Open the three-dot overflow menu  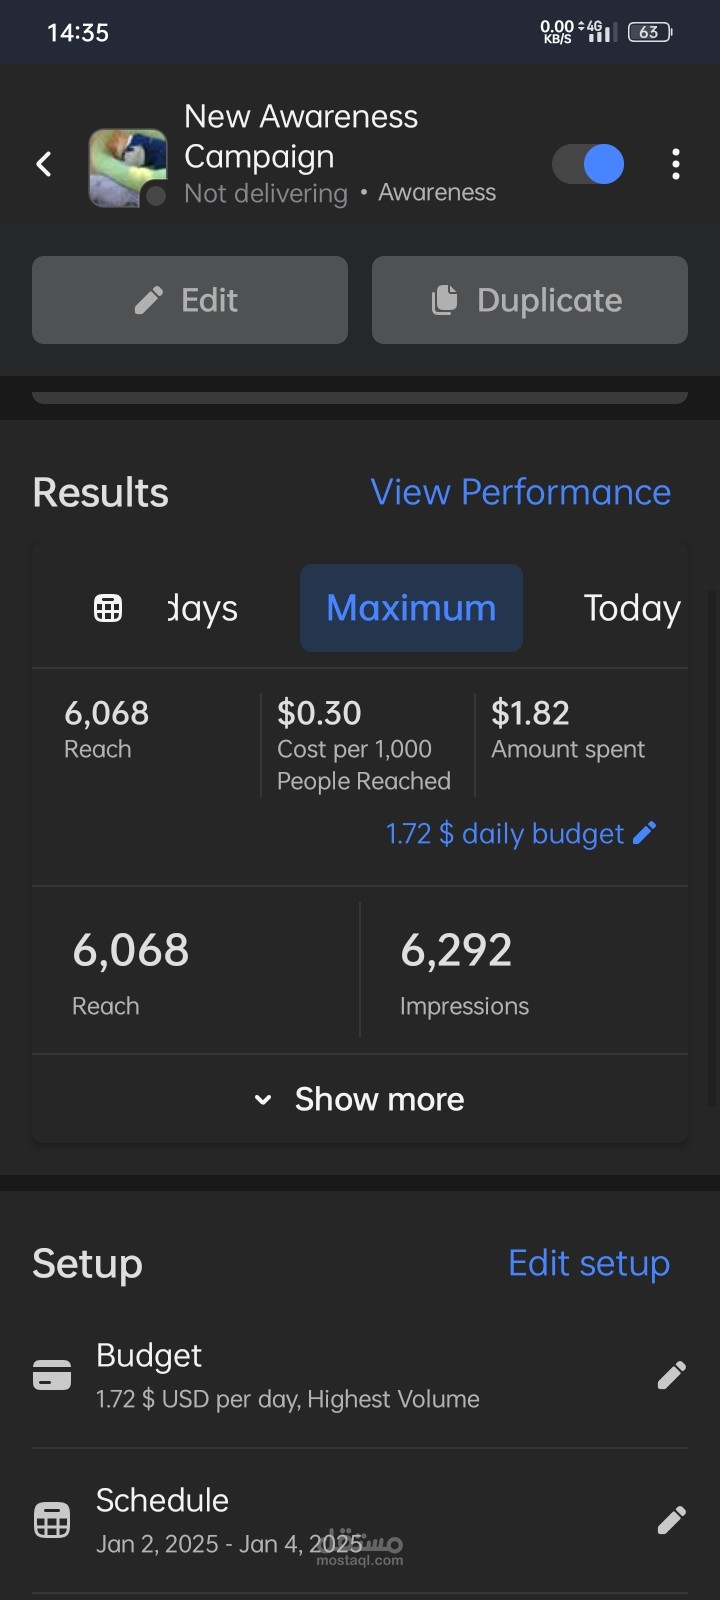pos(676,164)
